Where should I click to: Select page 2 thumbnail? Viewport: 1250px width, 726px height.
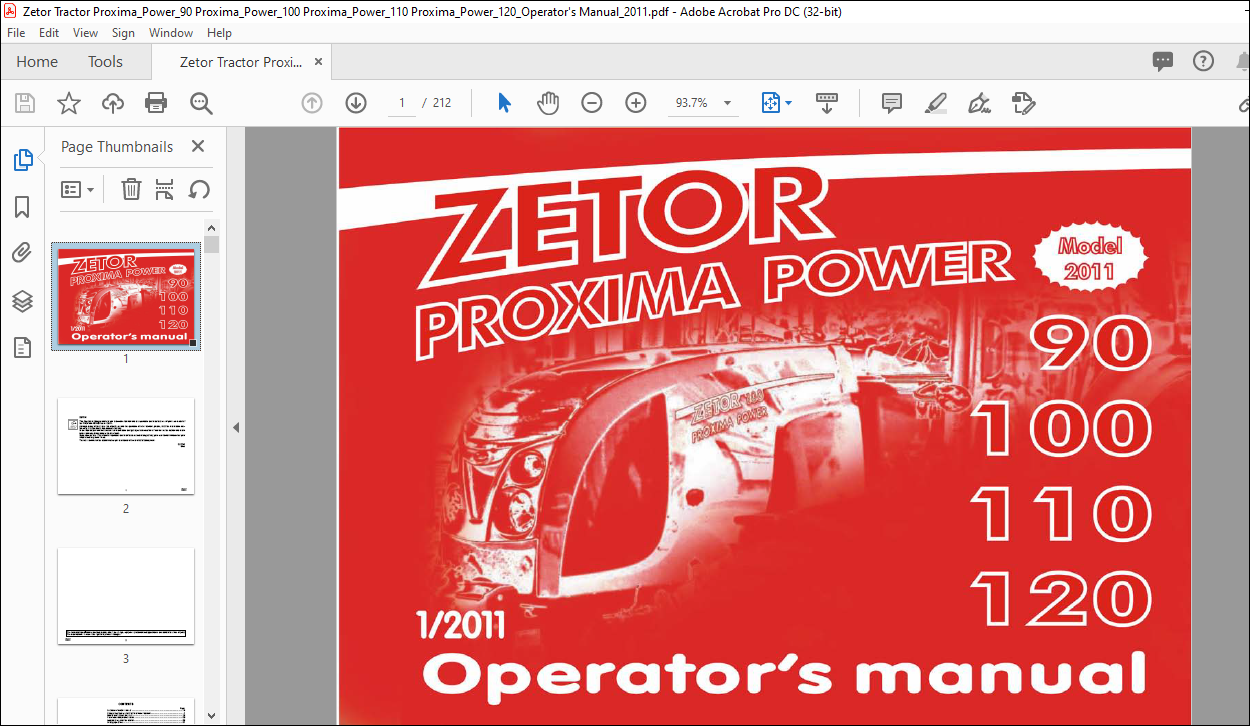coord(126,446)
